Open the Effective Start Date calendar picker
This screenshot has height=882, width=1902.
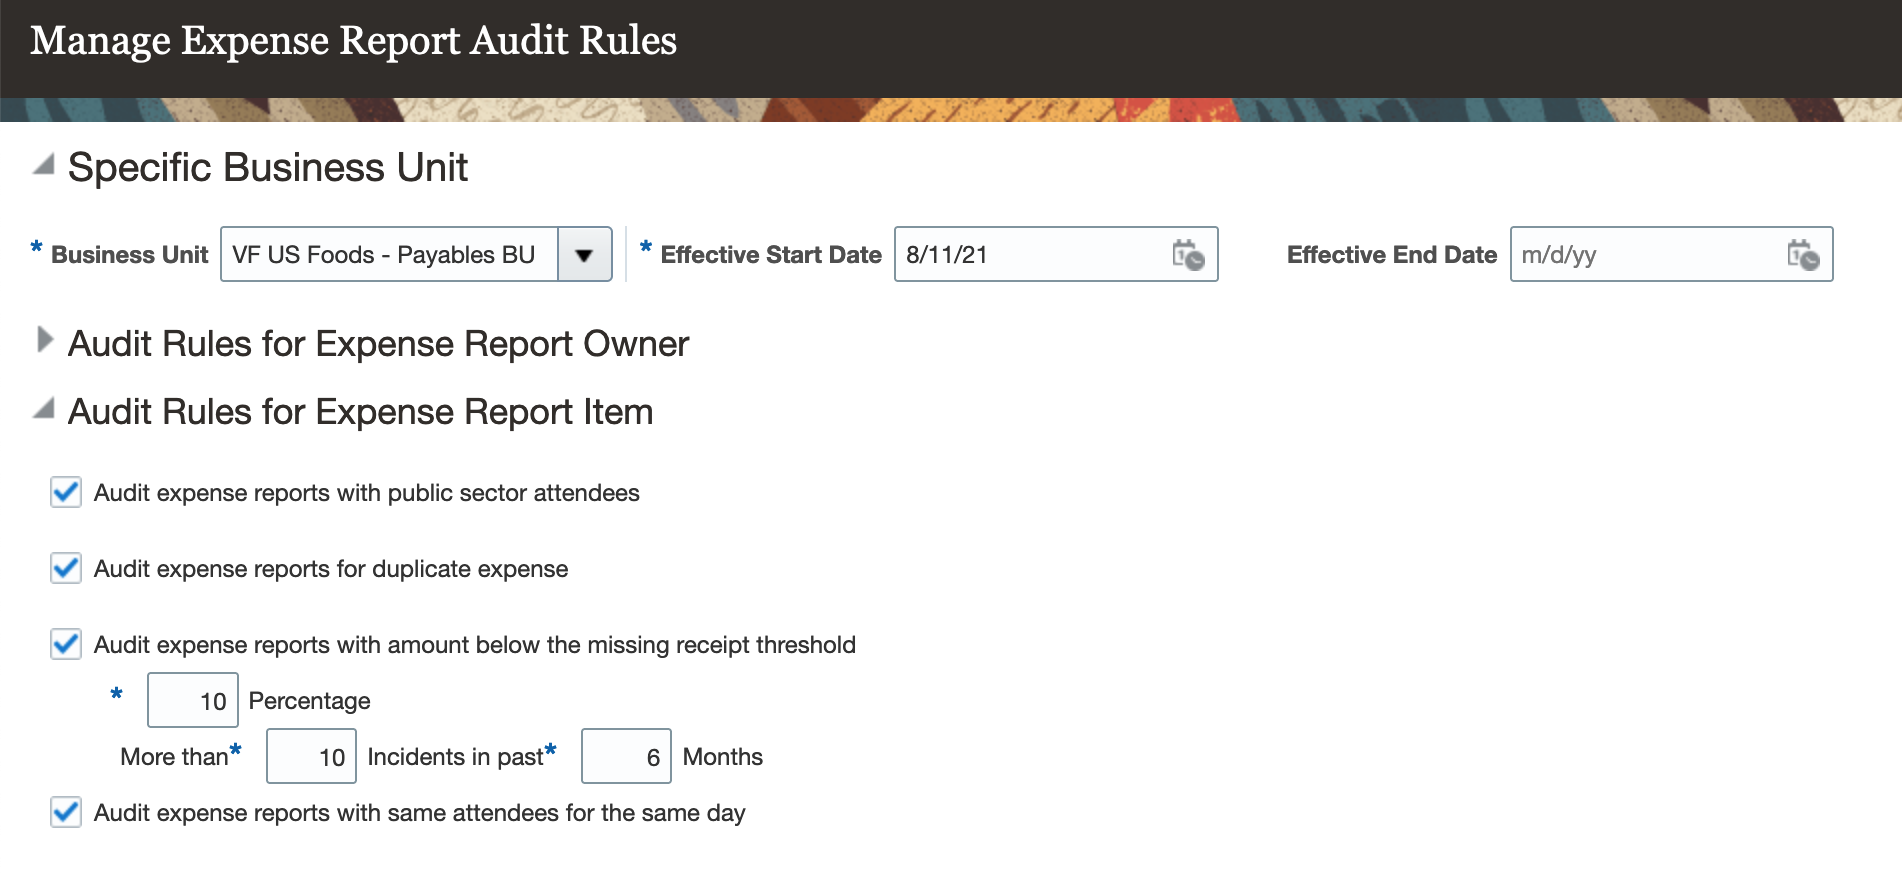tap(1188, 255)
